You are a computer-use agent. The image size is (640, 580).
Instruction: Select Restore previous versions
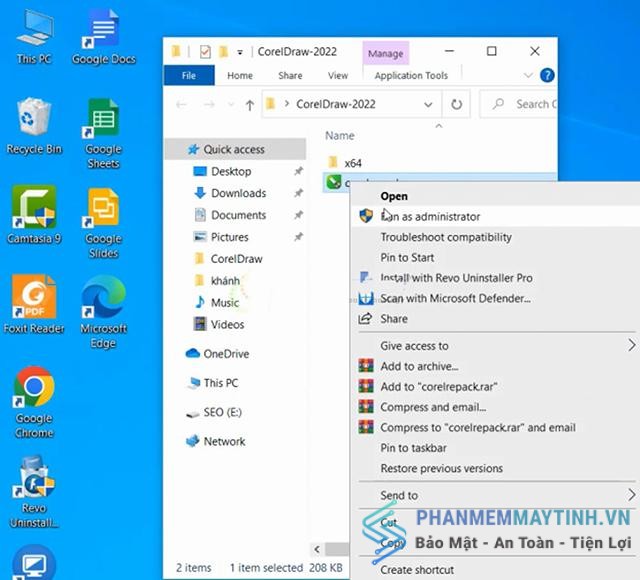point(442,468)
